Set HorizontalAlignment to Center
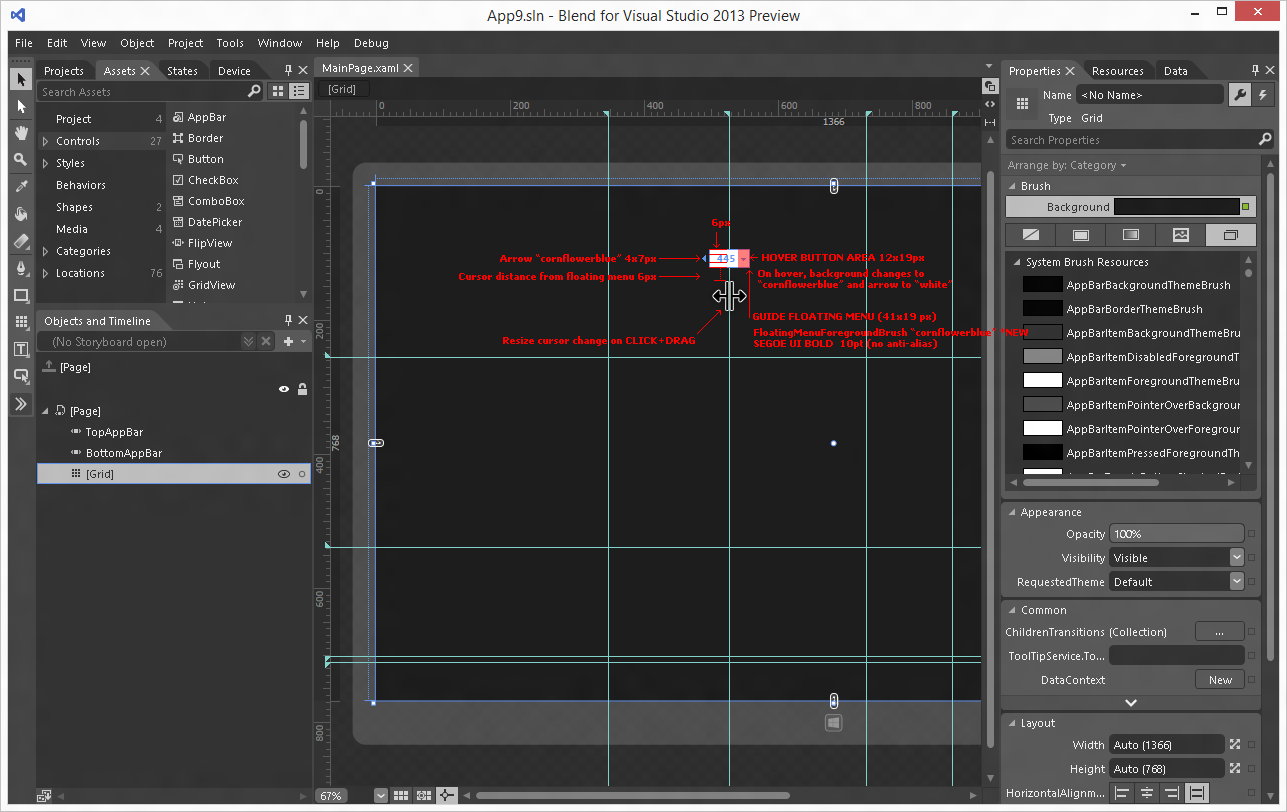 click(1147, 793)
